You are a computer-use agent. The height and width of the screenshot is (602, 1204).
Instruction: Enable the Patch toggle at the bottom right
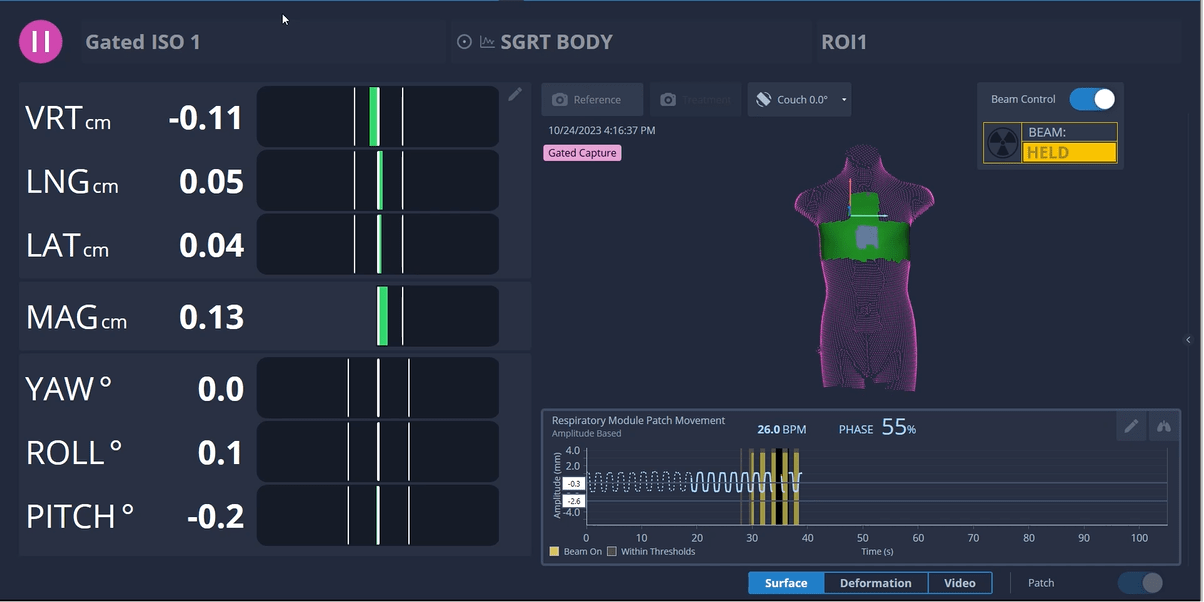(x=1140, y=582)
